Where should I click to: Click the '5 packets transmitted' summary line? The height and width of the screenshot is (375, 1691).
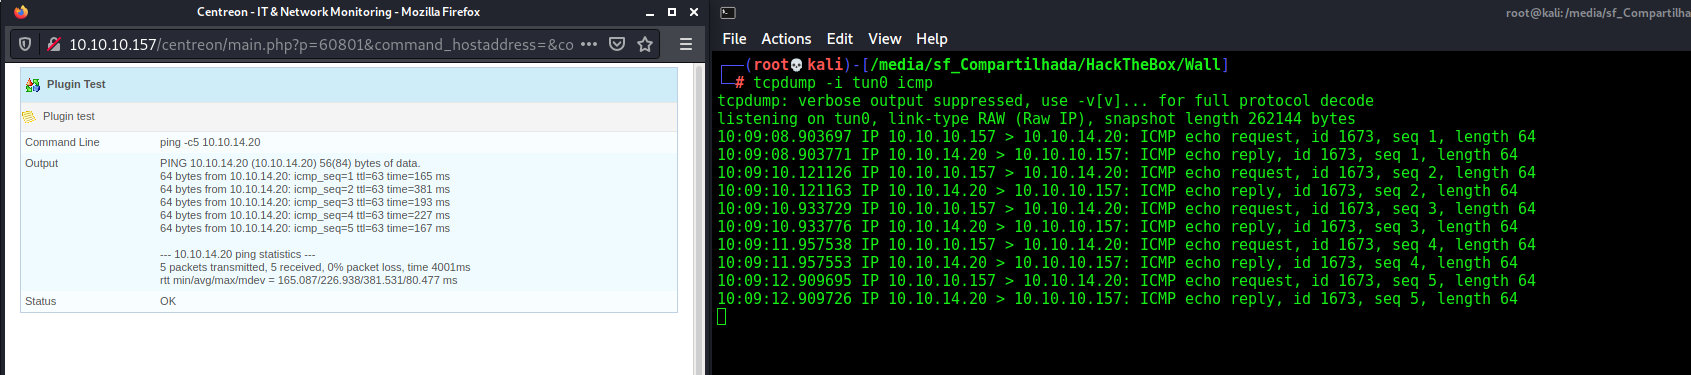315,267
